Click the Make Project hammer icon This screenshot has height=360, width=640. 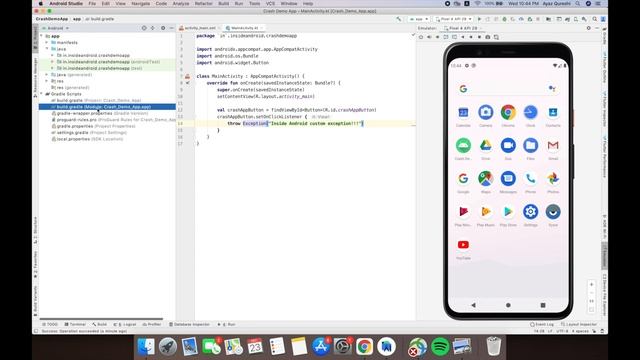[x=399, y=19]
